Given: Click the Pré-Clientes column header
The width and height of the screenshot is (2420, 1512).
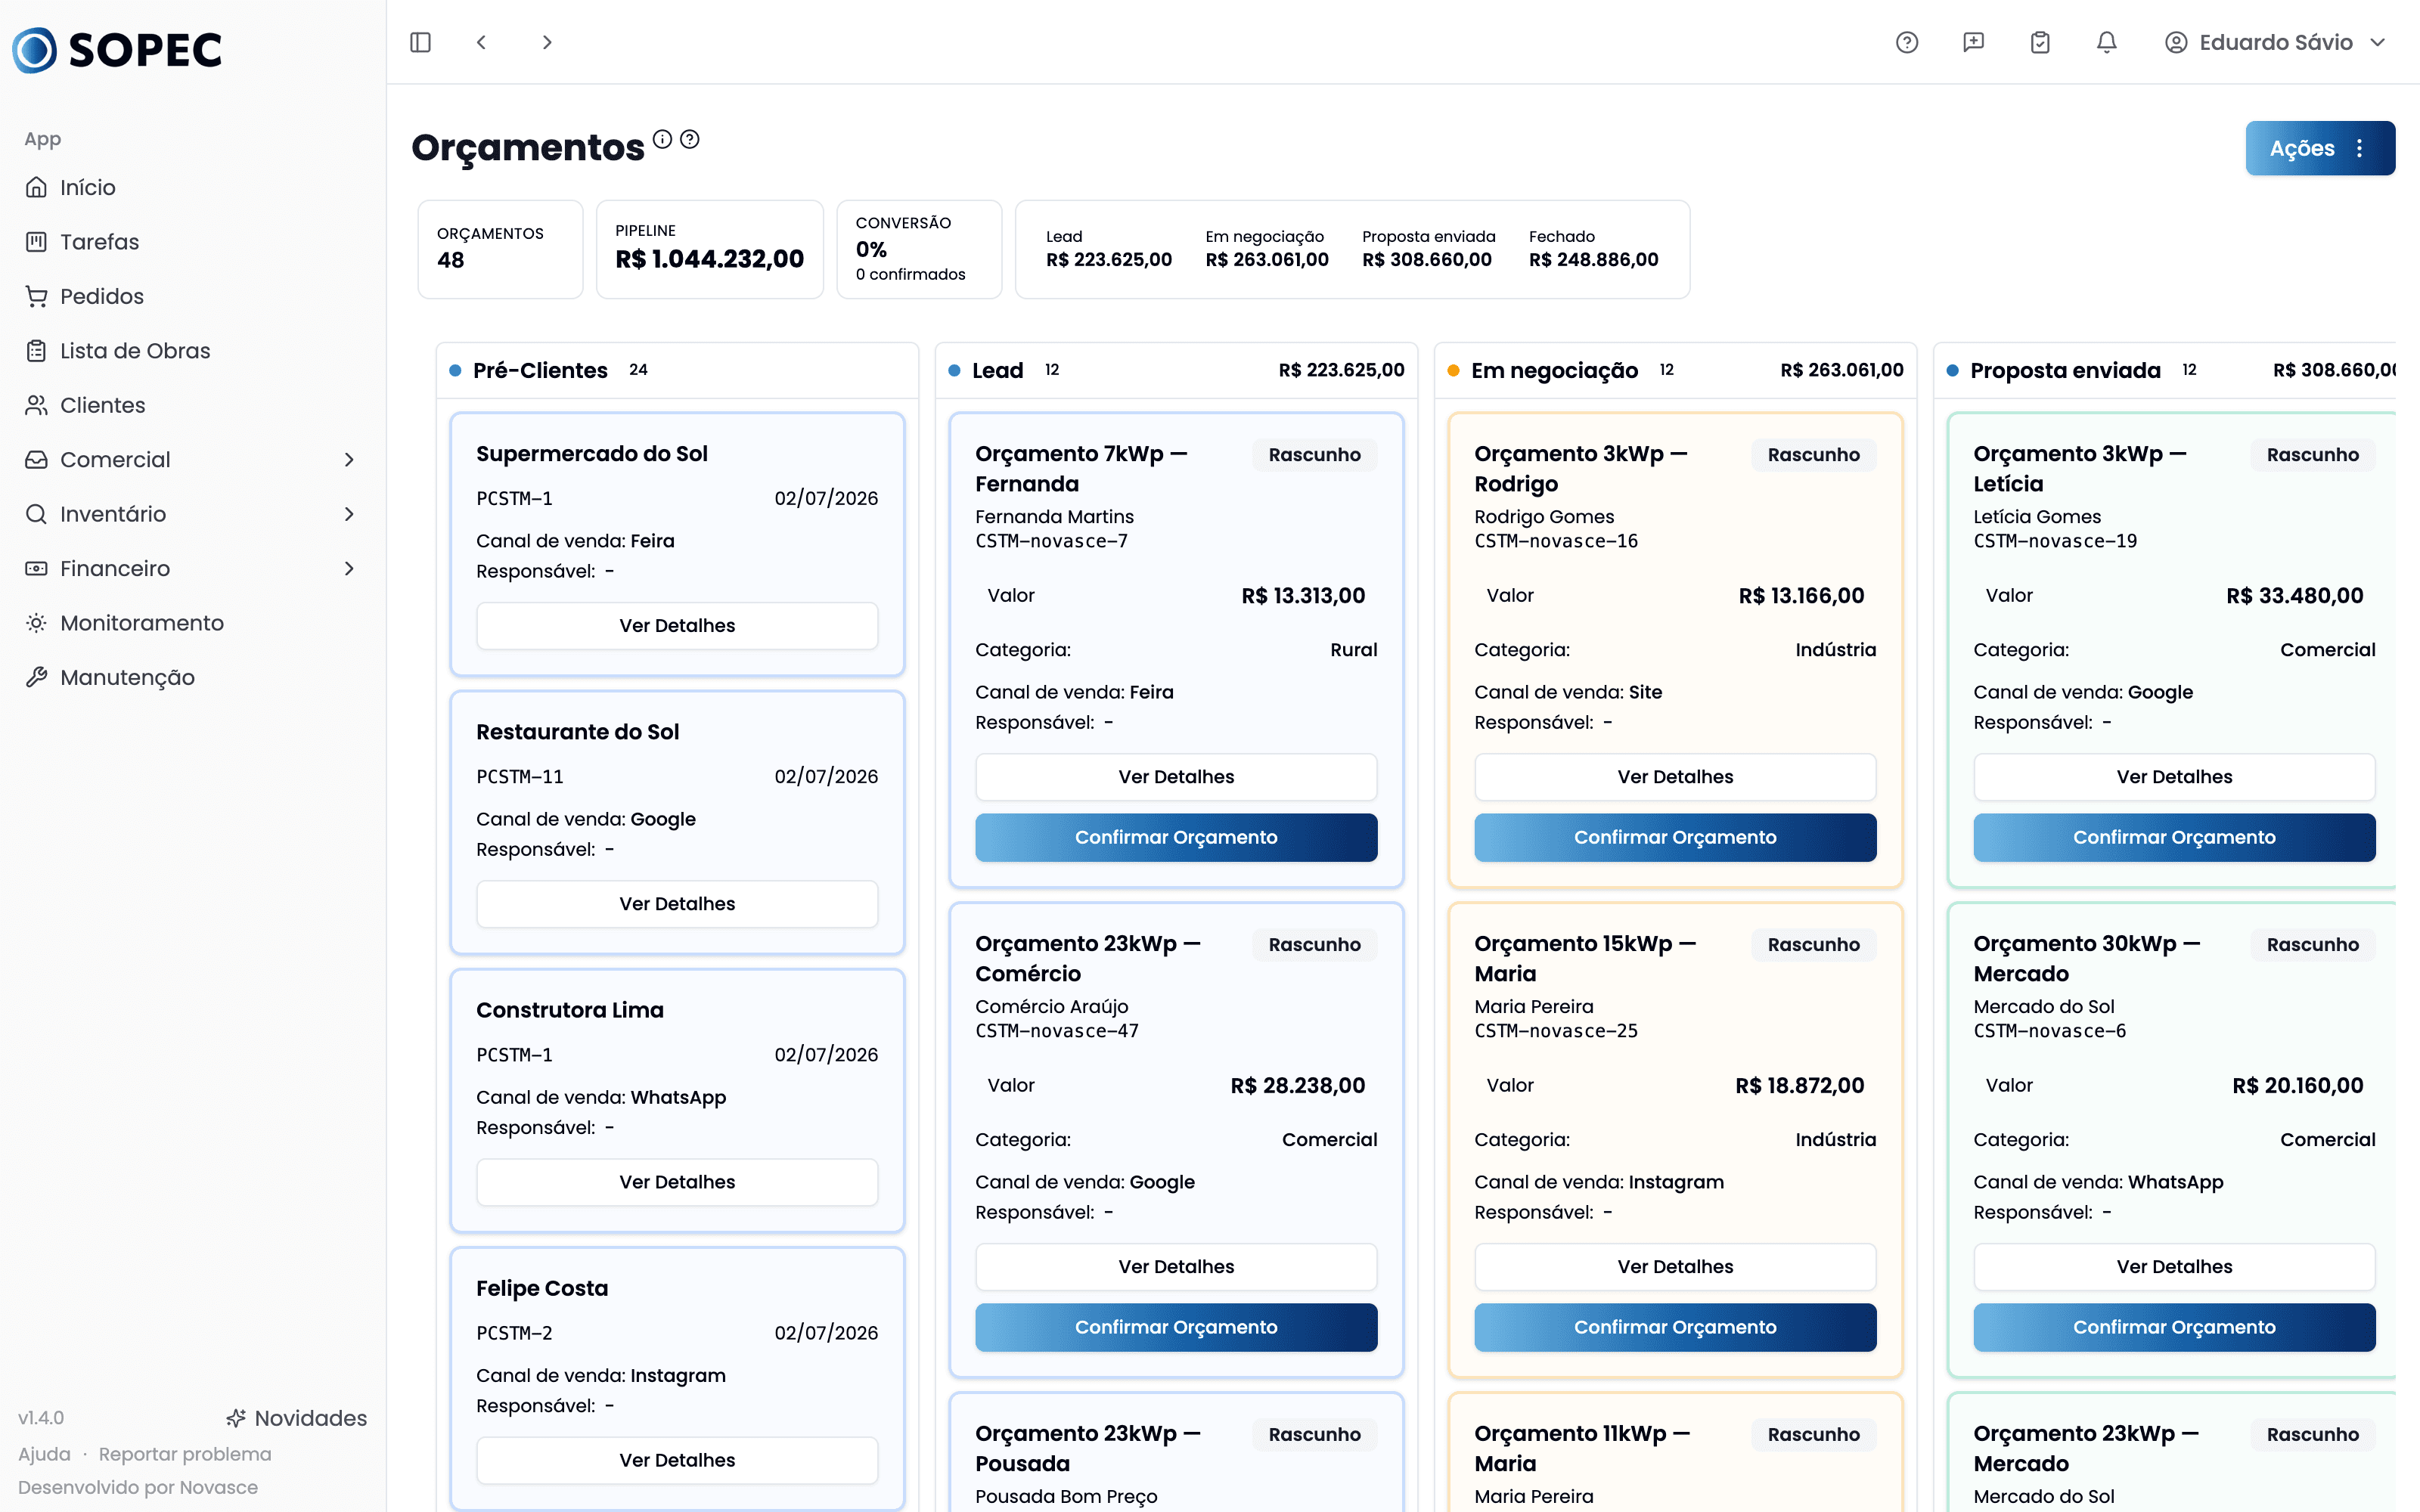Looking at the screenshot, I should (x=677, y=371).
